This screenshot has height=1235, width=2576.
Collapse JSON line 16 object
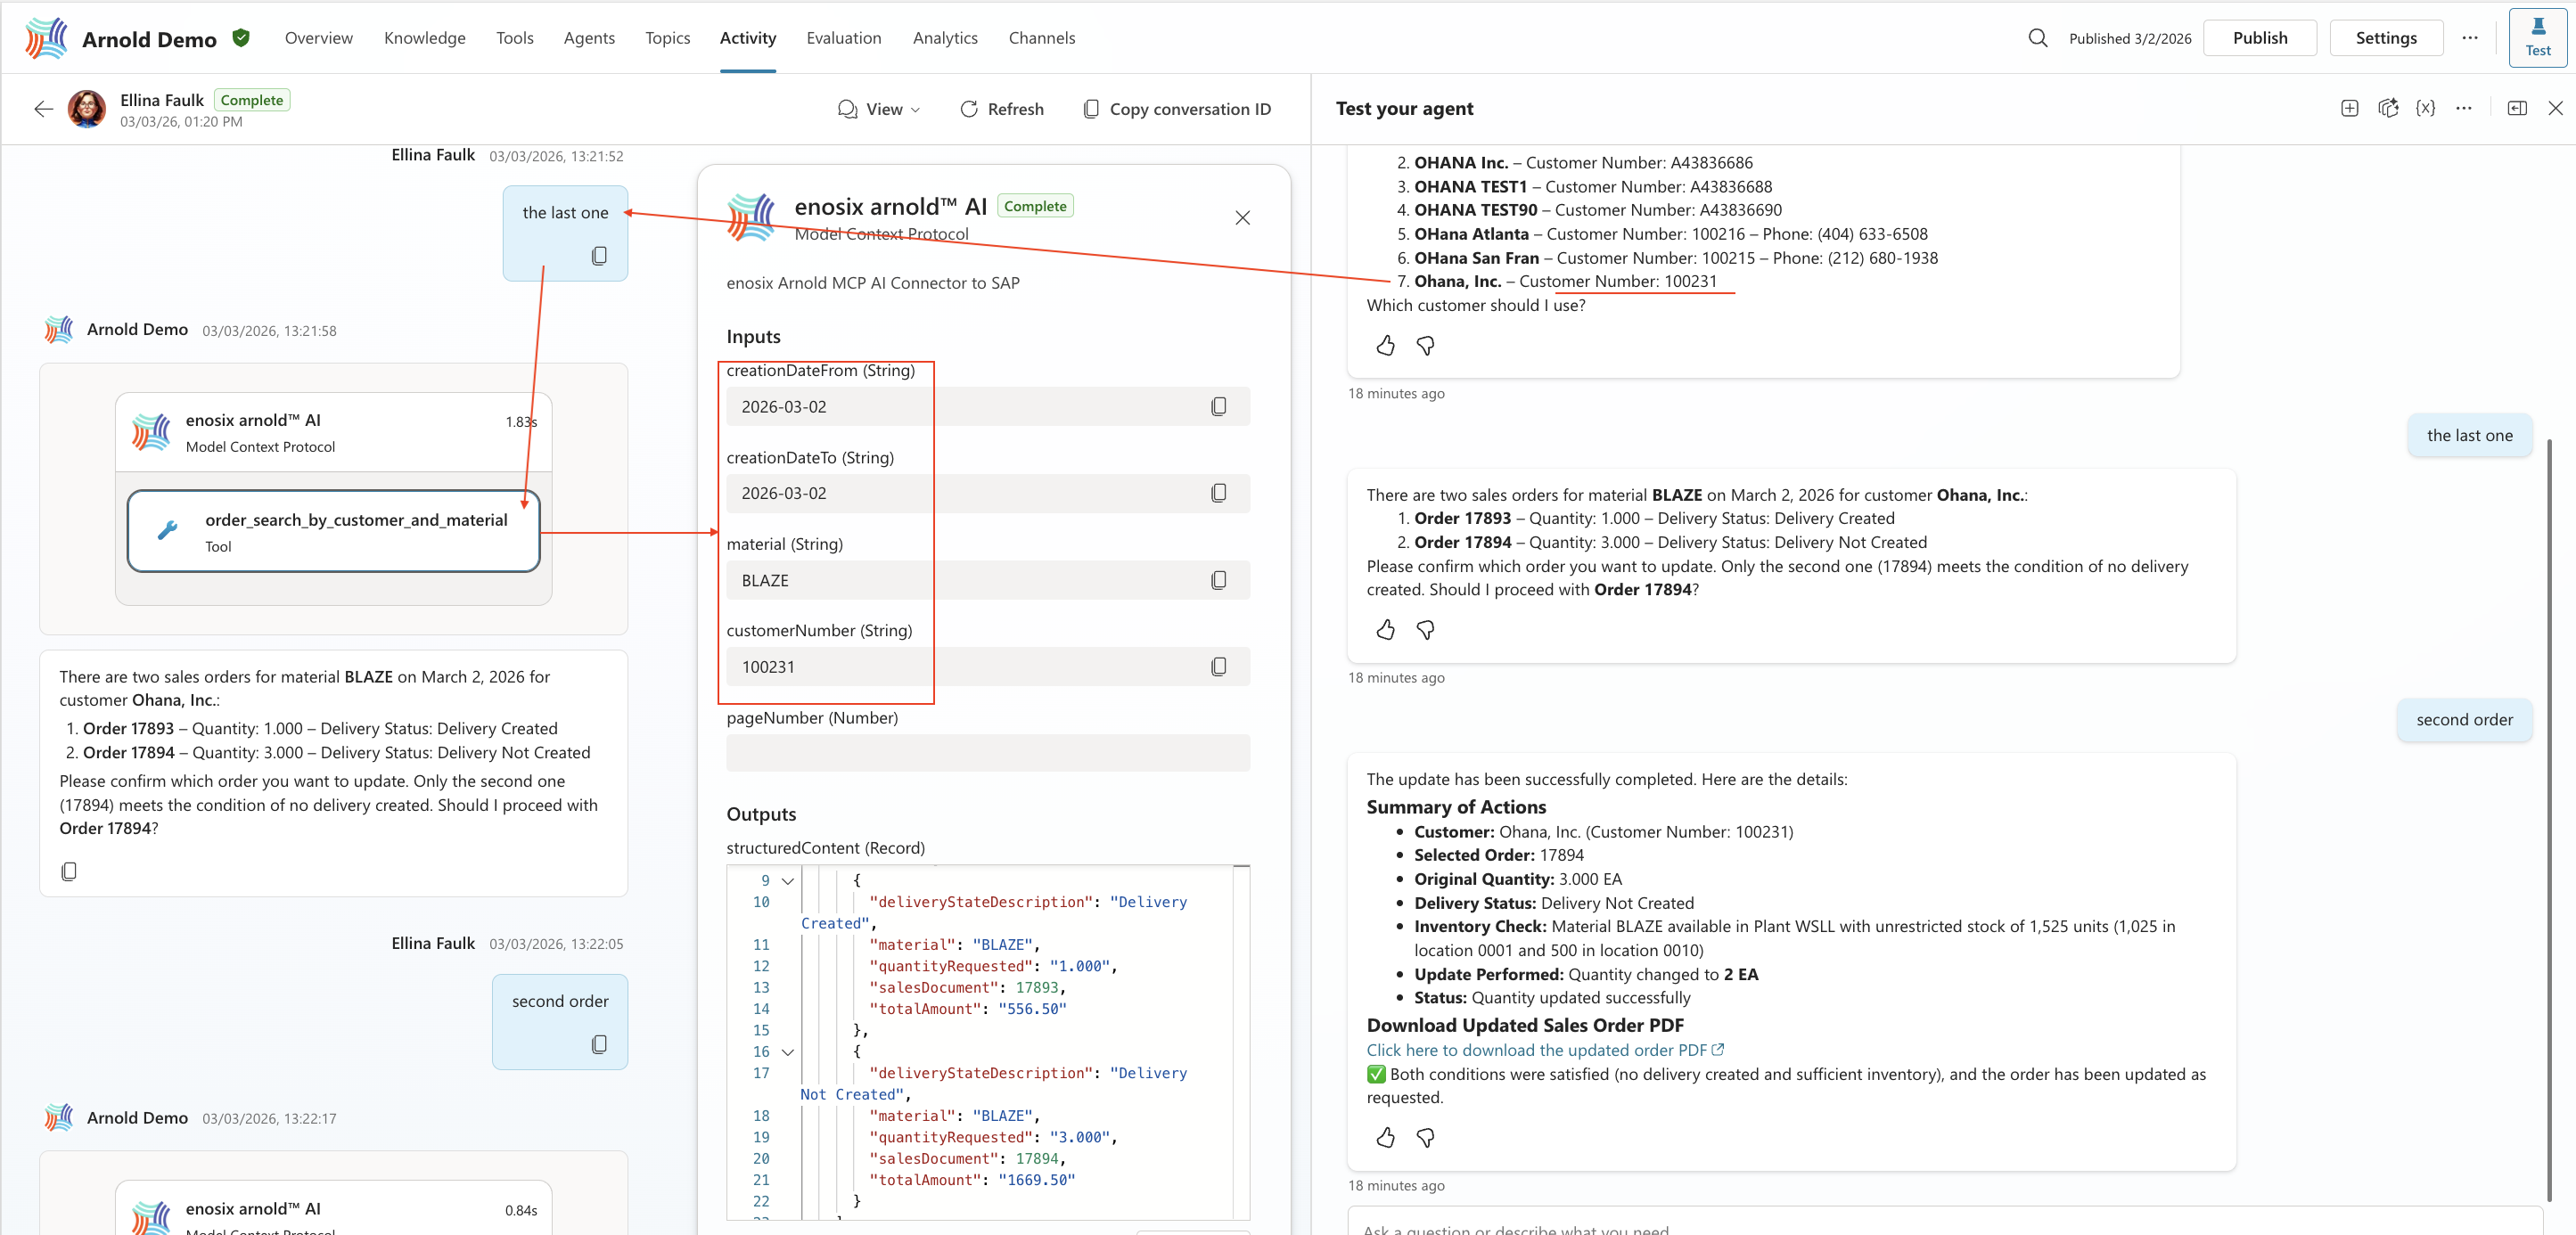click(x=788, y=1052)
